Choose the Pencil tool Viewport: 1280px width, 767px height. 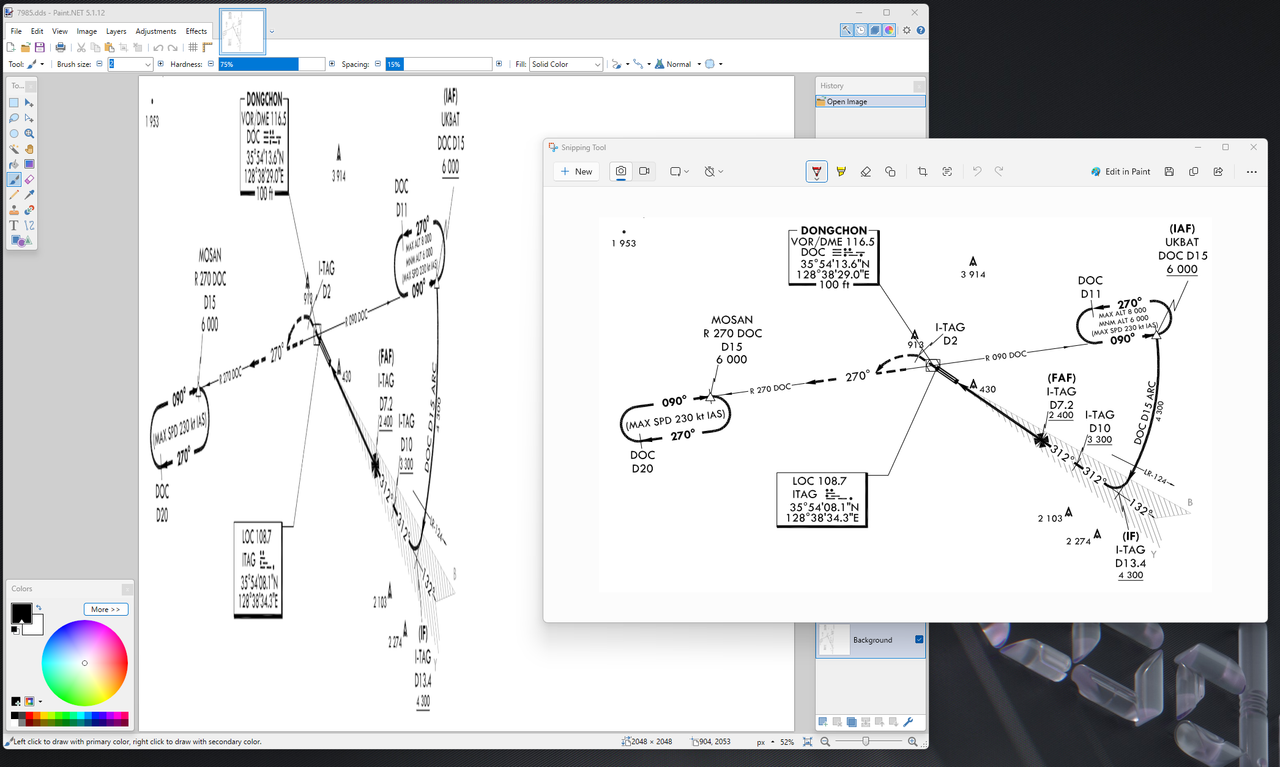click(14, 195)
